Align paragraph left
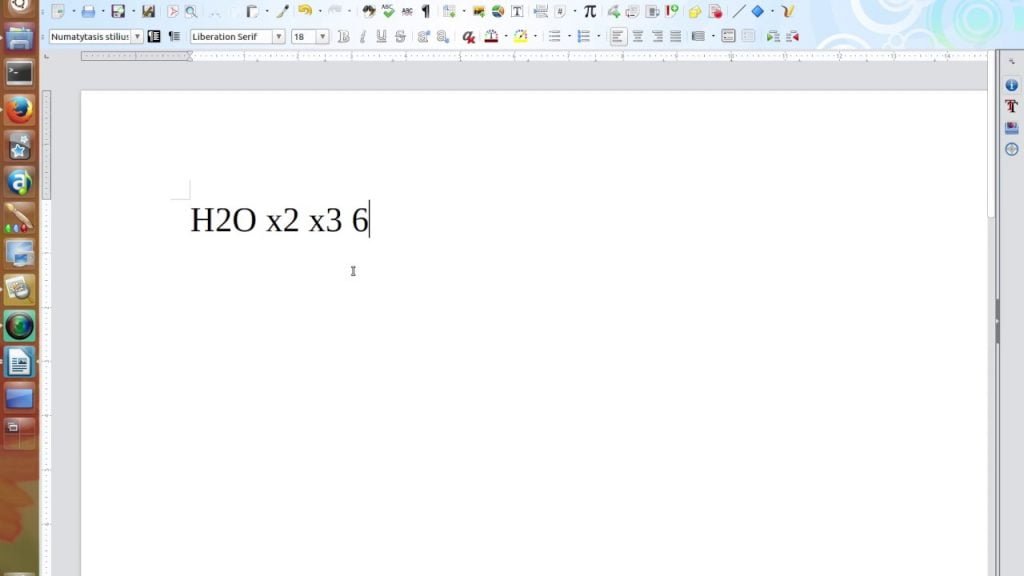 tap(618, 37)
